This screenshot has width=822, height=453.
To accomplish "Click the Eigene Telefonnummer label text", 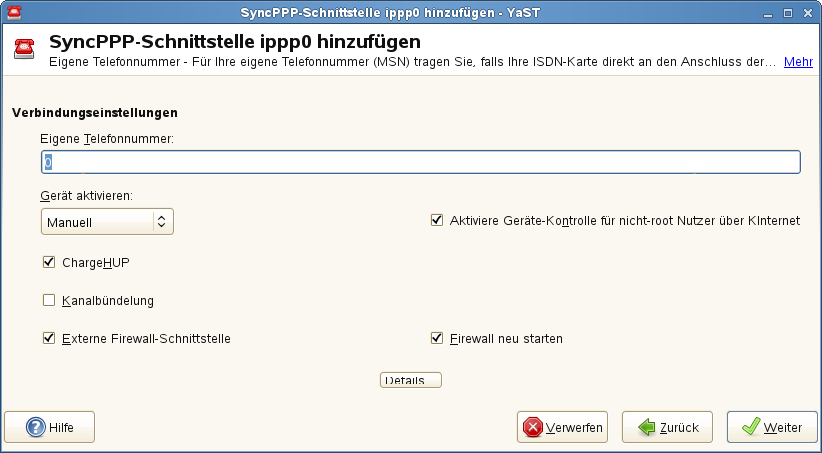I will [107, 138].
